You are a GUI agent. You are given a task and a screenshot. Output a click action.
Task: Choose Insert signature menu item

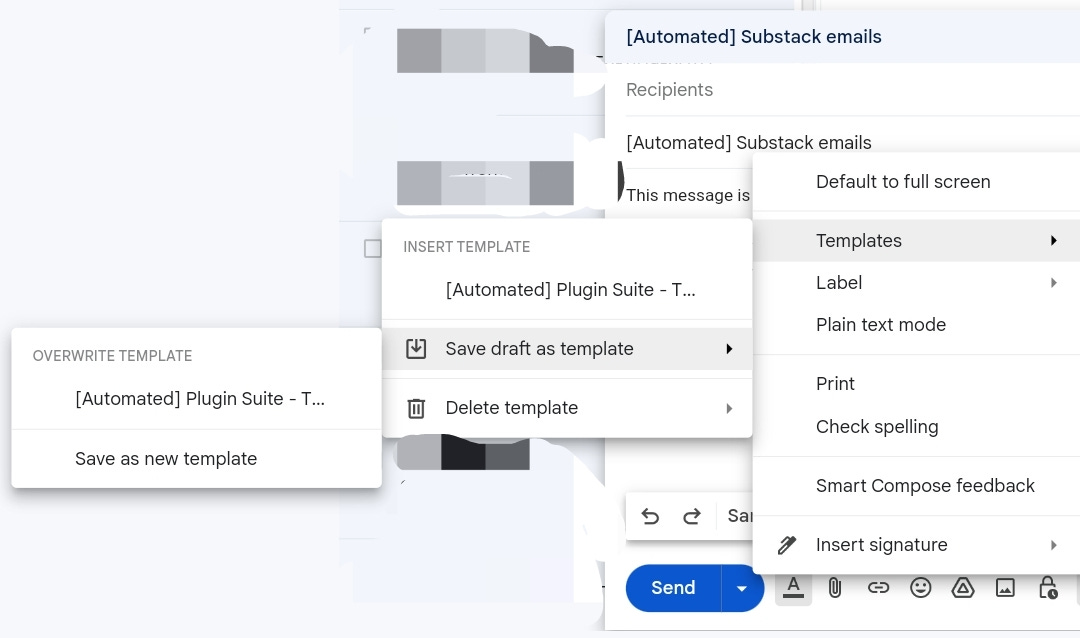(916, 545)
